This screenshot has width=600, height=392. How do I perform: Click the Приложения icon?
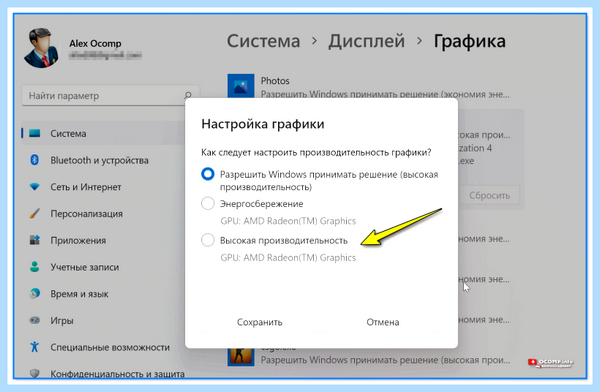pyautogui.click(x=34, y=240)
